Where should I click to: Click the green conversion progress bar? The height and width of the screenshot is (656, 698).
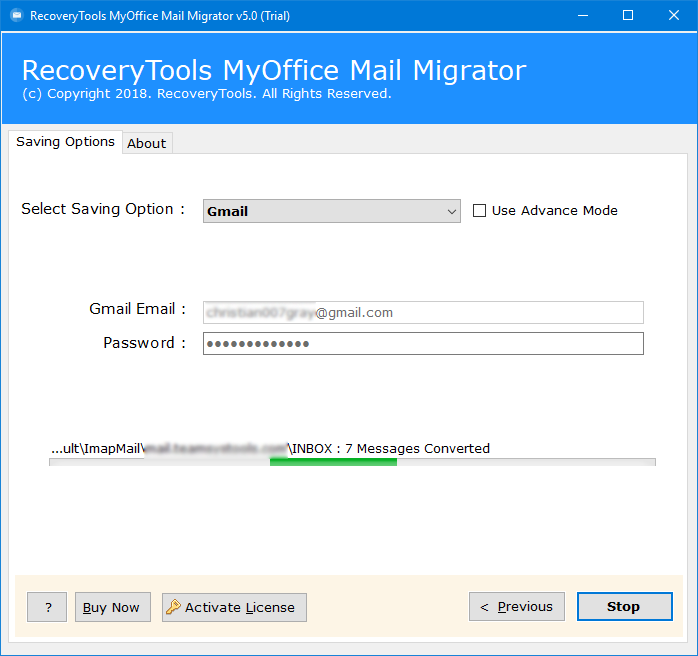333,462
